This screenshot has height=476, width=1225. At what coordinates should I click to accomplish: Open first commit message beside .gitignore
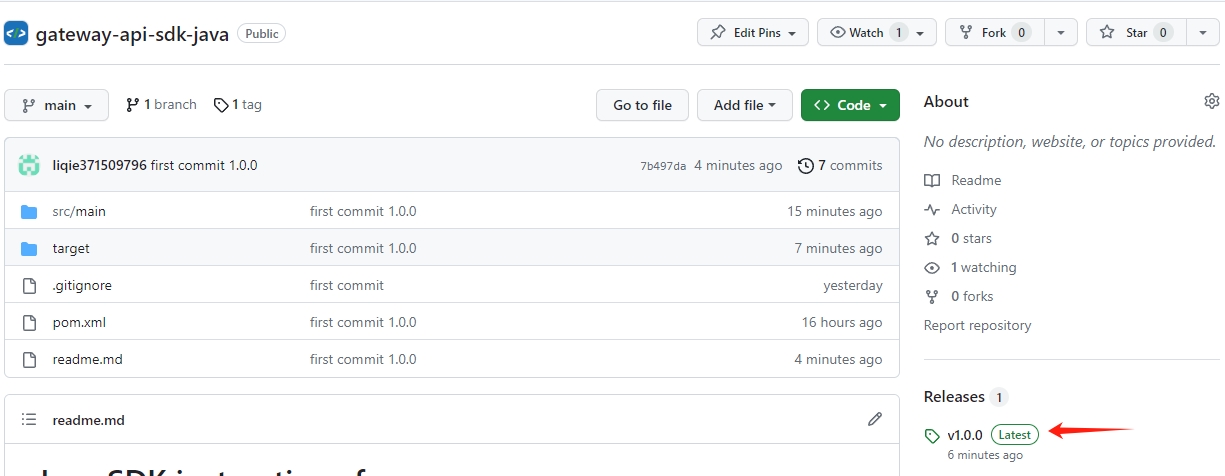(x=347, y=285)
